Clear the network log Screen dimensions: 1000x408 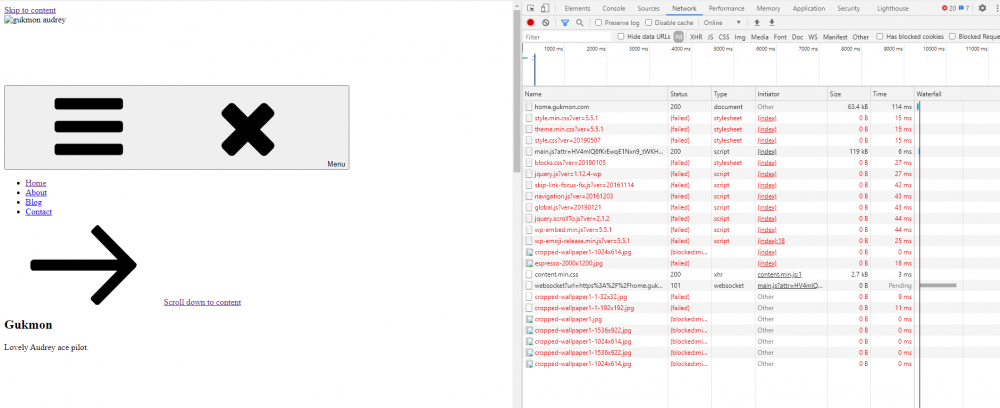[x=545, y=22]
